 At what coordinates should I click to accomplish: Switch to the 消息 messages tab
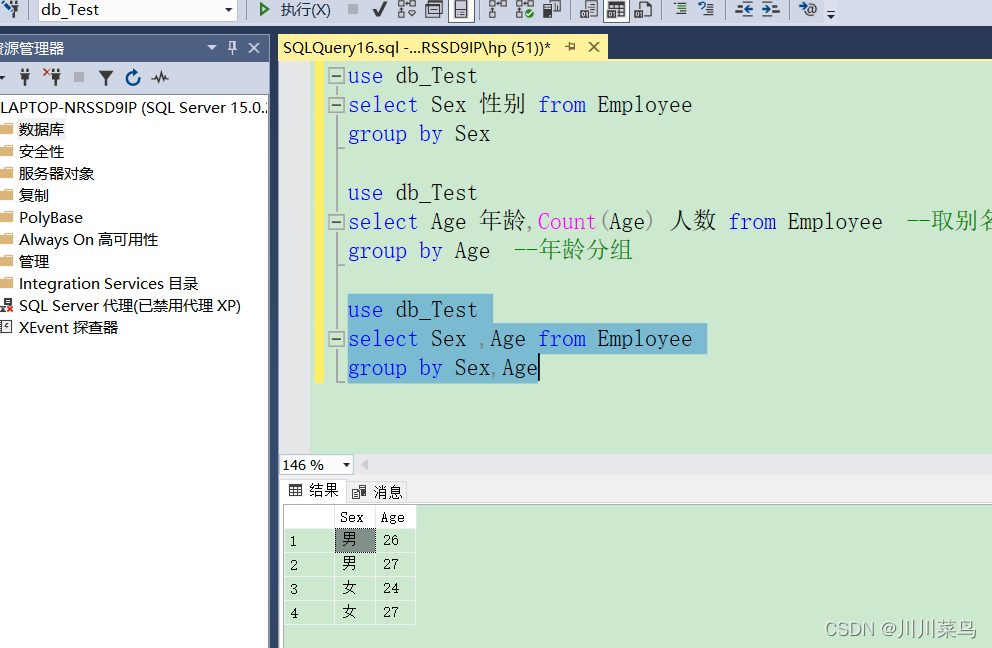coord(378,492)
